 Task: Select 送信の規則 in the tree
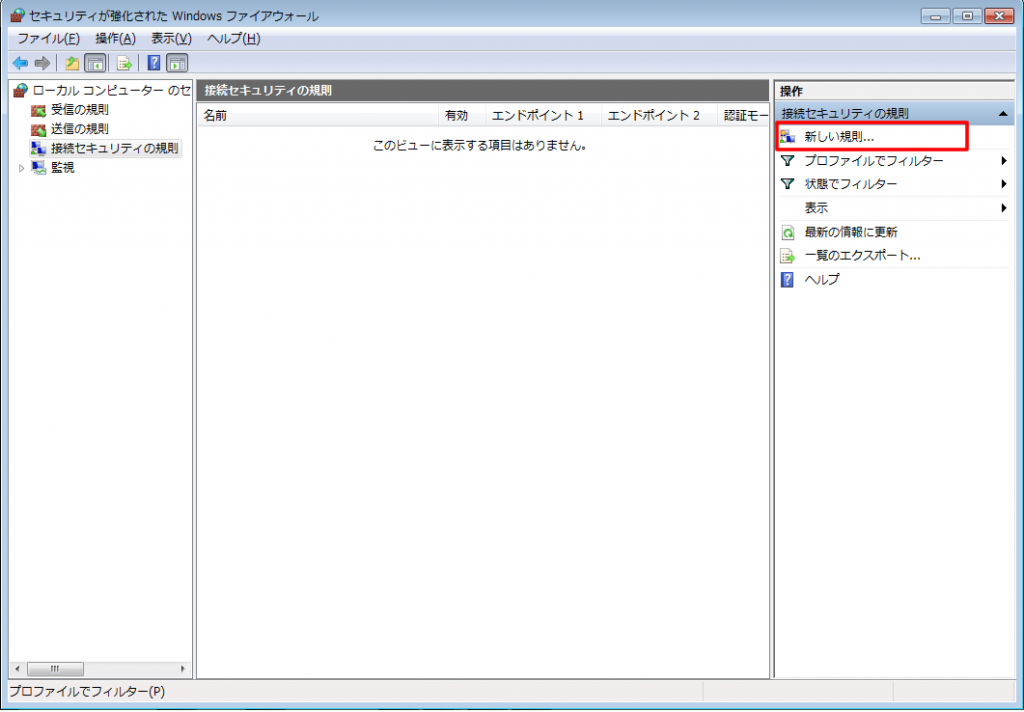click(71, 129)
